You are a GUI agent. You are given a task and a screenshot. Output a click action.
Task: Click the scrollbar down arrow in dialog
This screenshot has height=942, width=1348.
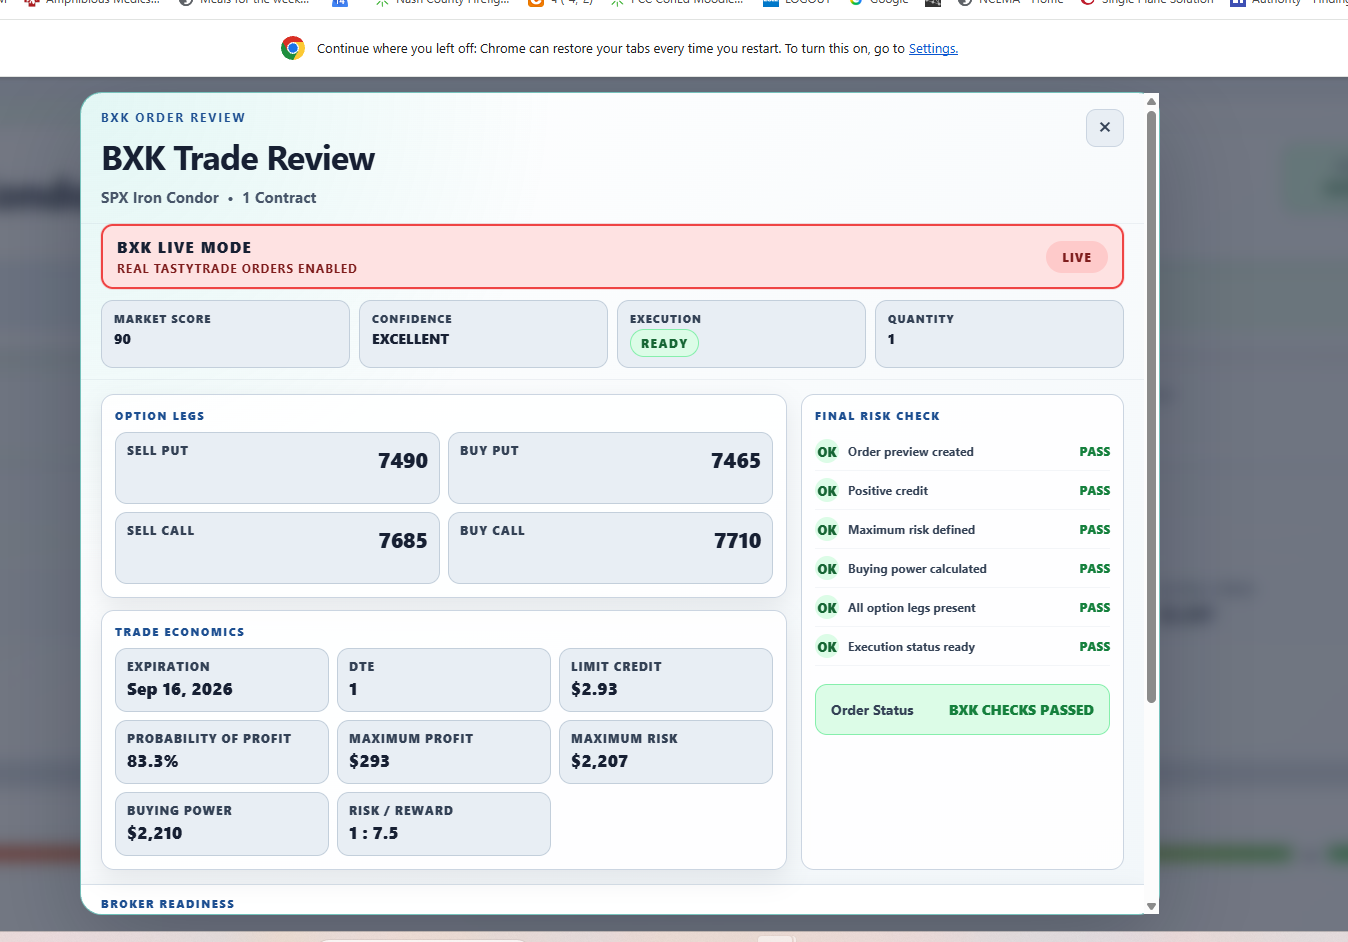1151,906
